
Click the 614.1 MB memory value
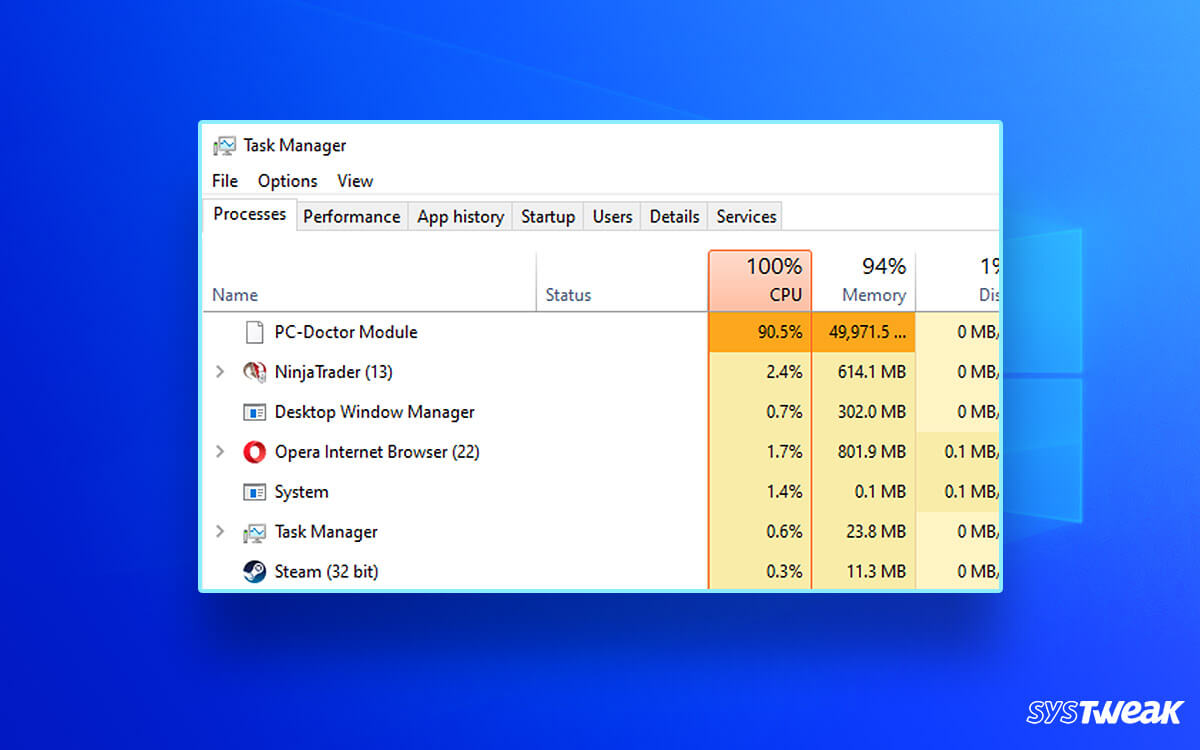tap(872, 372)
